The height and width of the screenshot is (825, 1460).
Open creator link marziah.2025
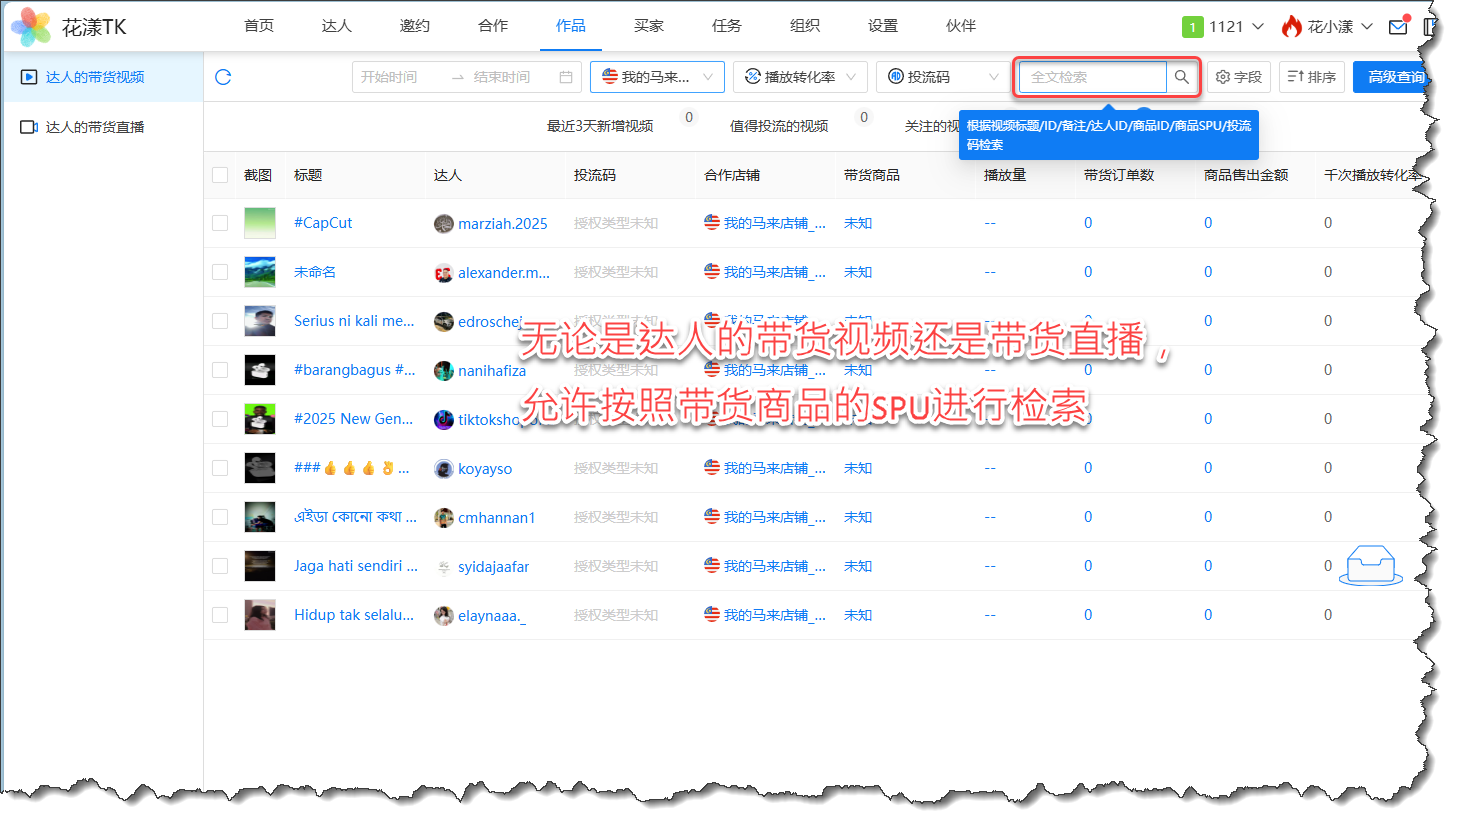point(502,224)
